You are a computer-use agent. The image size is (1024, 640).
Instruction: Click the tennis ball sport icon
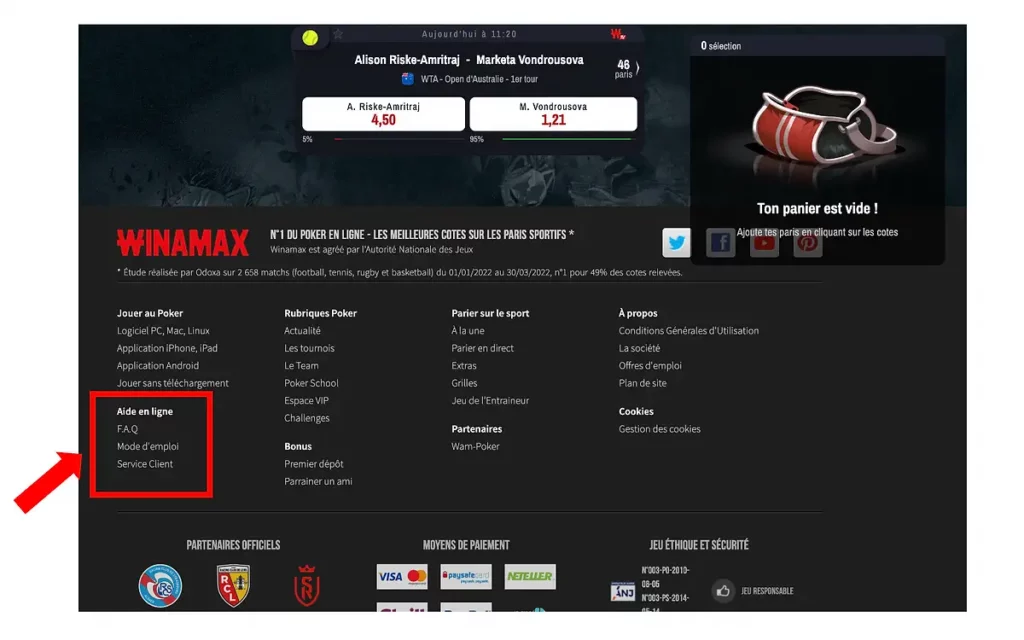tap(311, 37)
